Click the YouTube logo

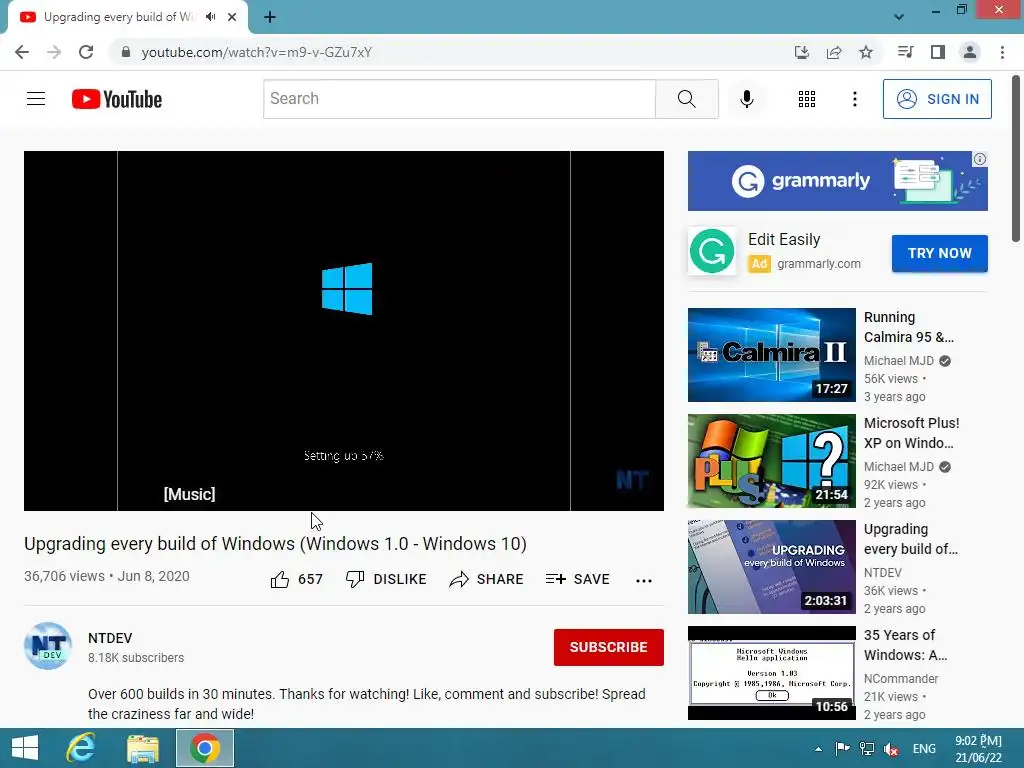click(117, 99)
